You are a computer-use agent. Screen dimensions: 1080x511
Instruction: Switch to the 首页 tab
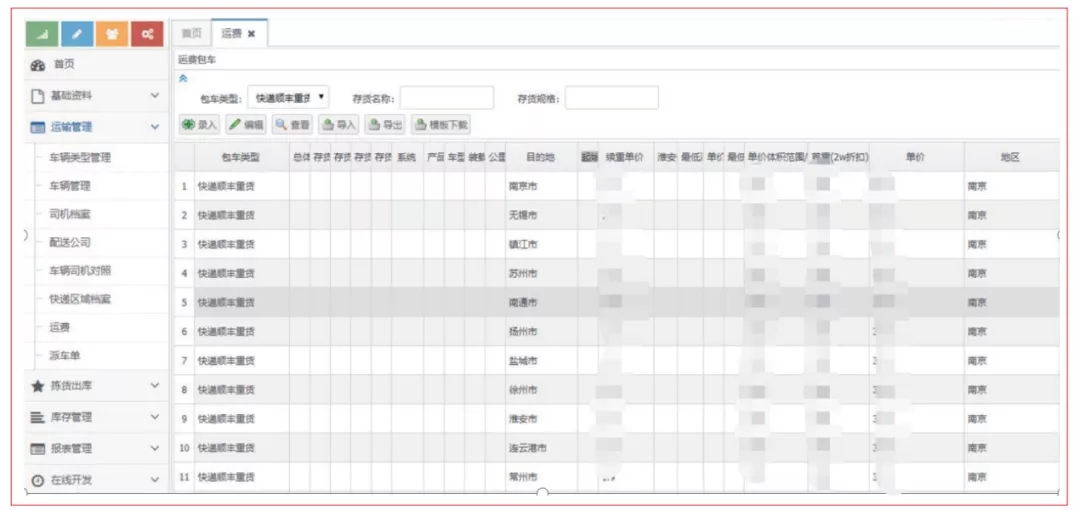coord(191,34)
